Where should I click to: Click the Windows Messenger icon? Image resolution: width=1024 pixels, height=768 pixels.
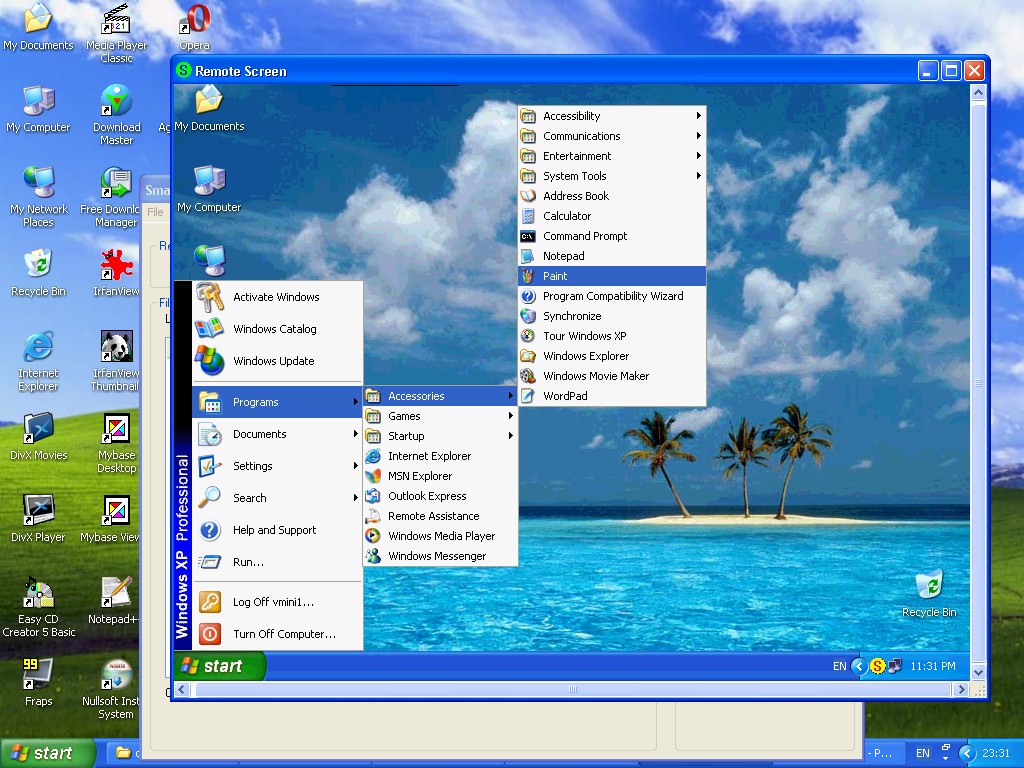(x=373, y=556)
